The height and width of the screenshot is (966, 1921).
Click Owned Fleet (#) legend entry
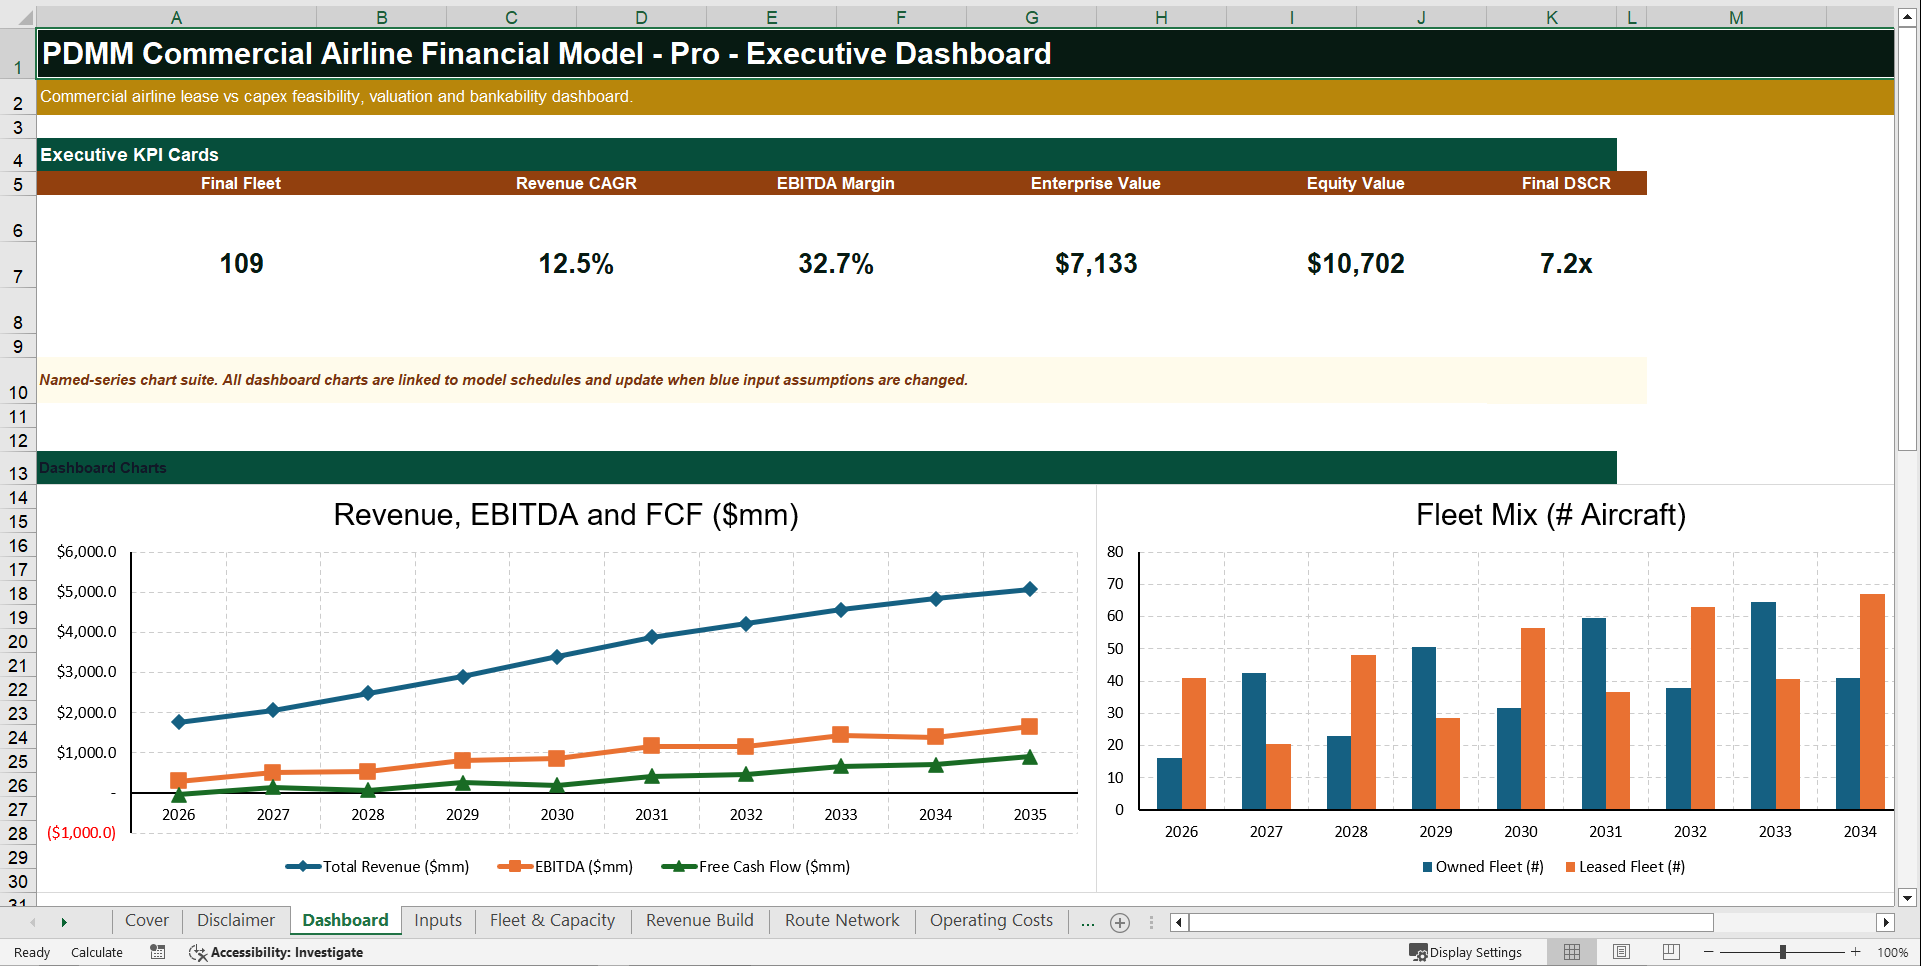(x=1483, y=867)
